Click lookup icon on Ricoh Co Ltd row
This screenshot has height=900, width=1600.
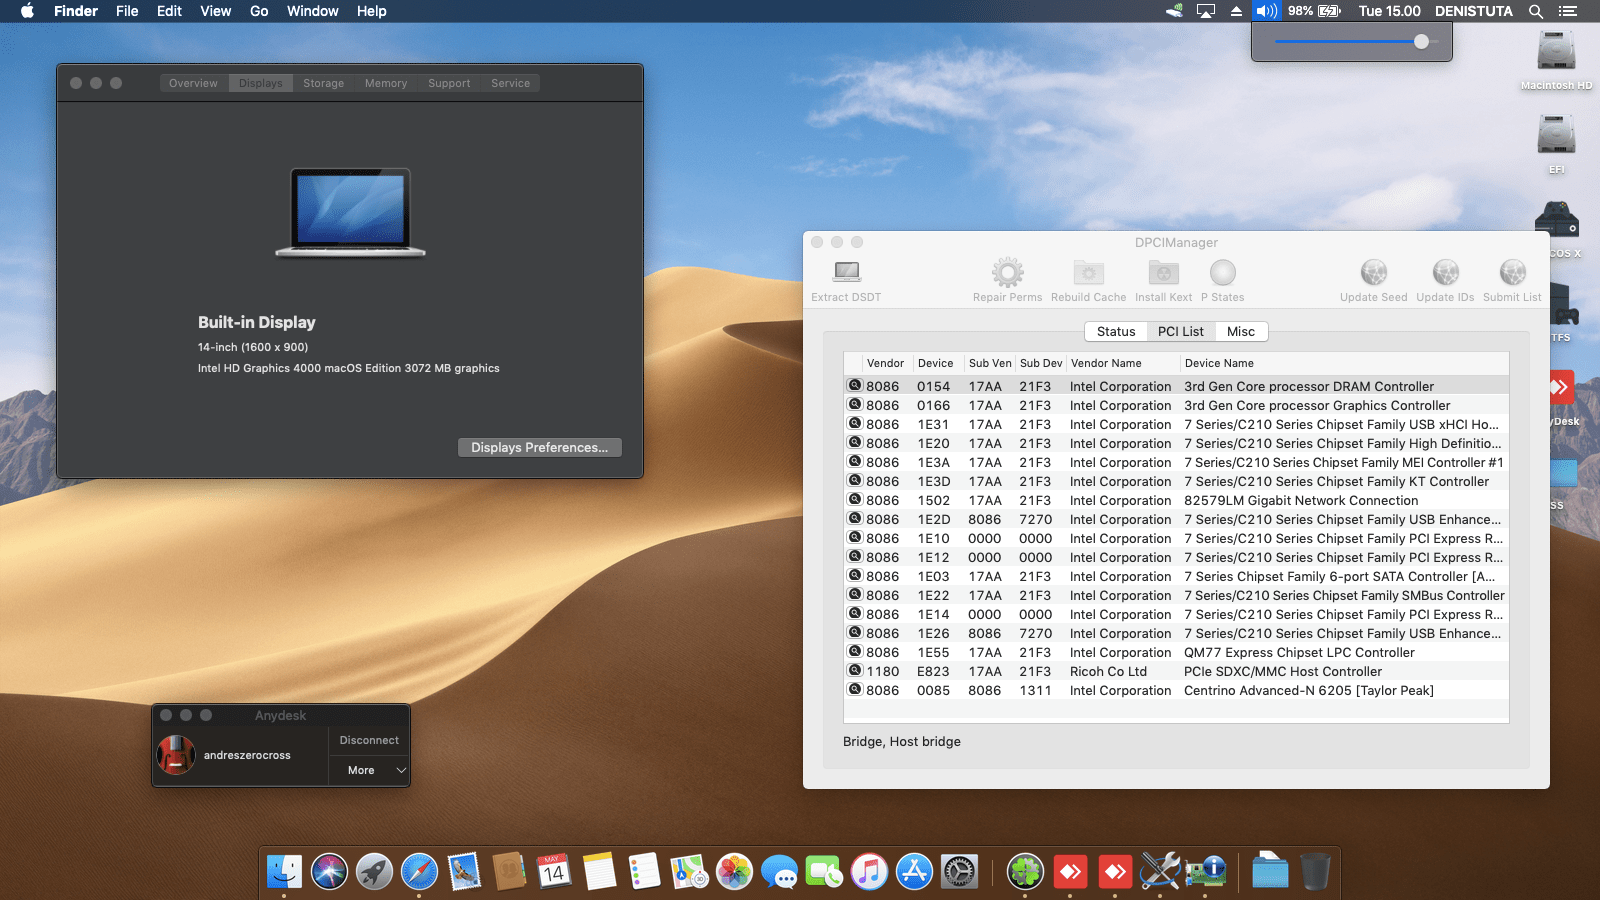[855, 670]
